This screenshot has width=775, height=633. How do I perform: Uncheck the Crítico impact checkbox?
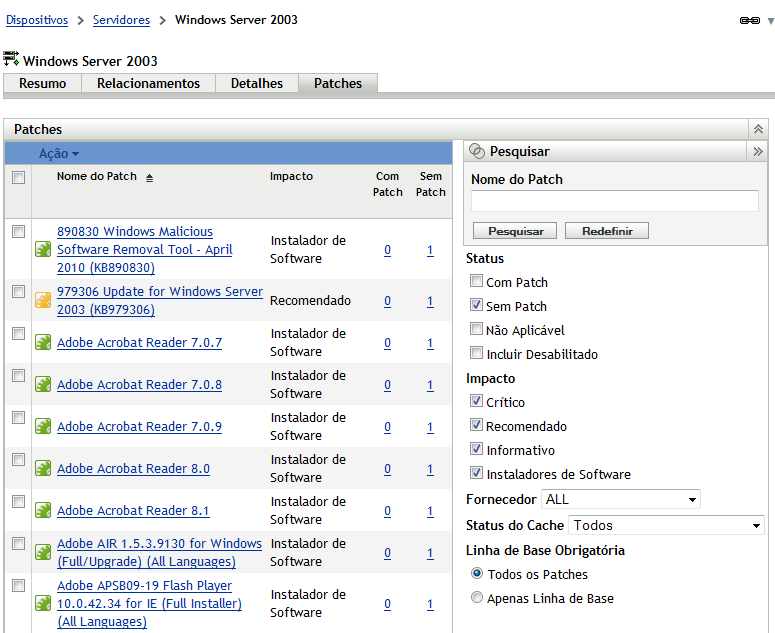pyautogui.click(x=476, y=400)
